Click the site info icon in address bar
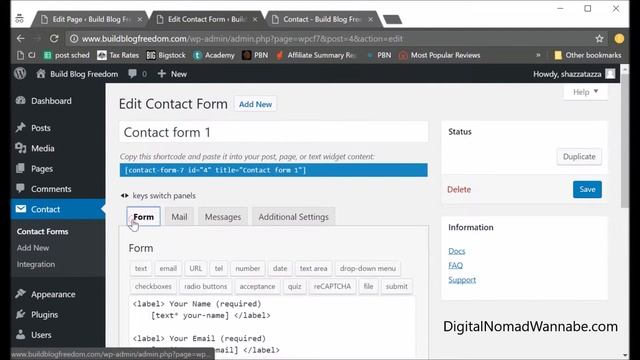The image size is (640, 360). (74, 39)
